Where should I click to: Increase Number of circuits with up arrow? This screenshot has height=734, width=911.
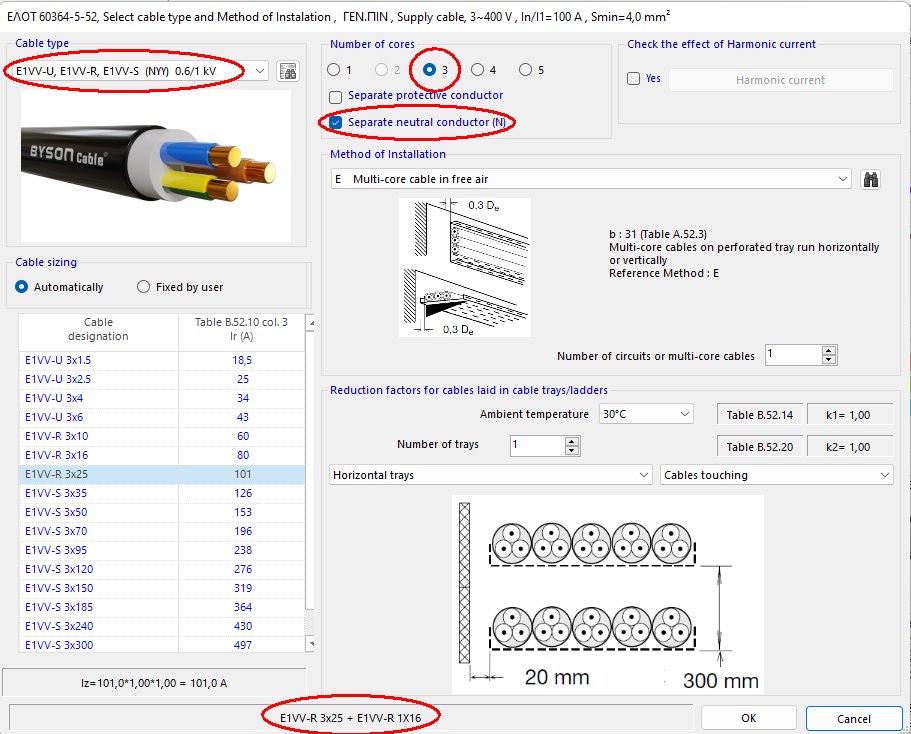coord(826,350)
